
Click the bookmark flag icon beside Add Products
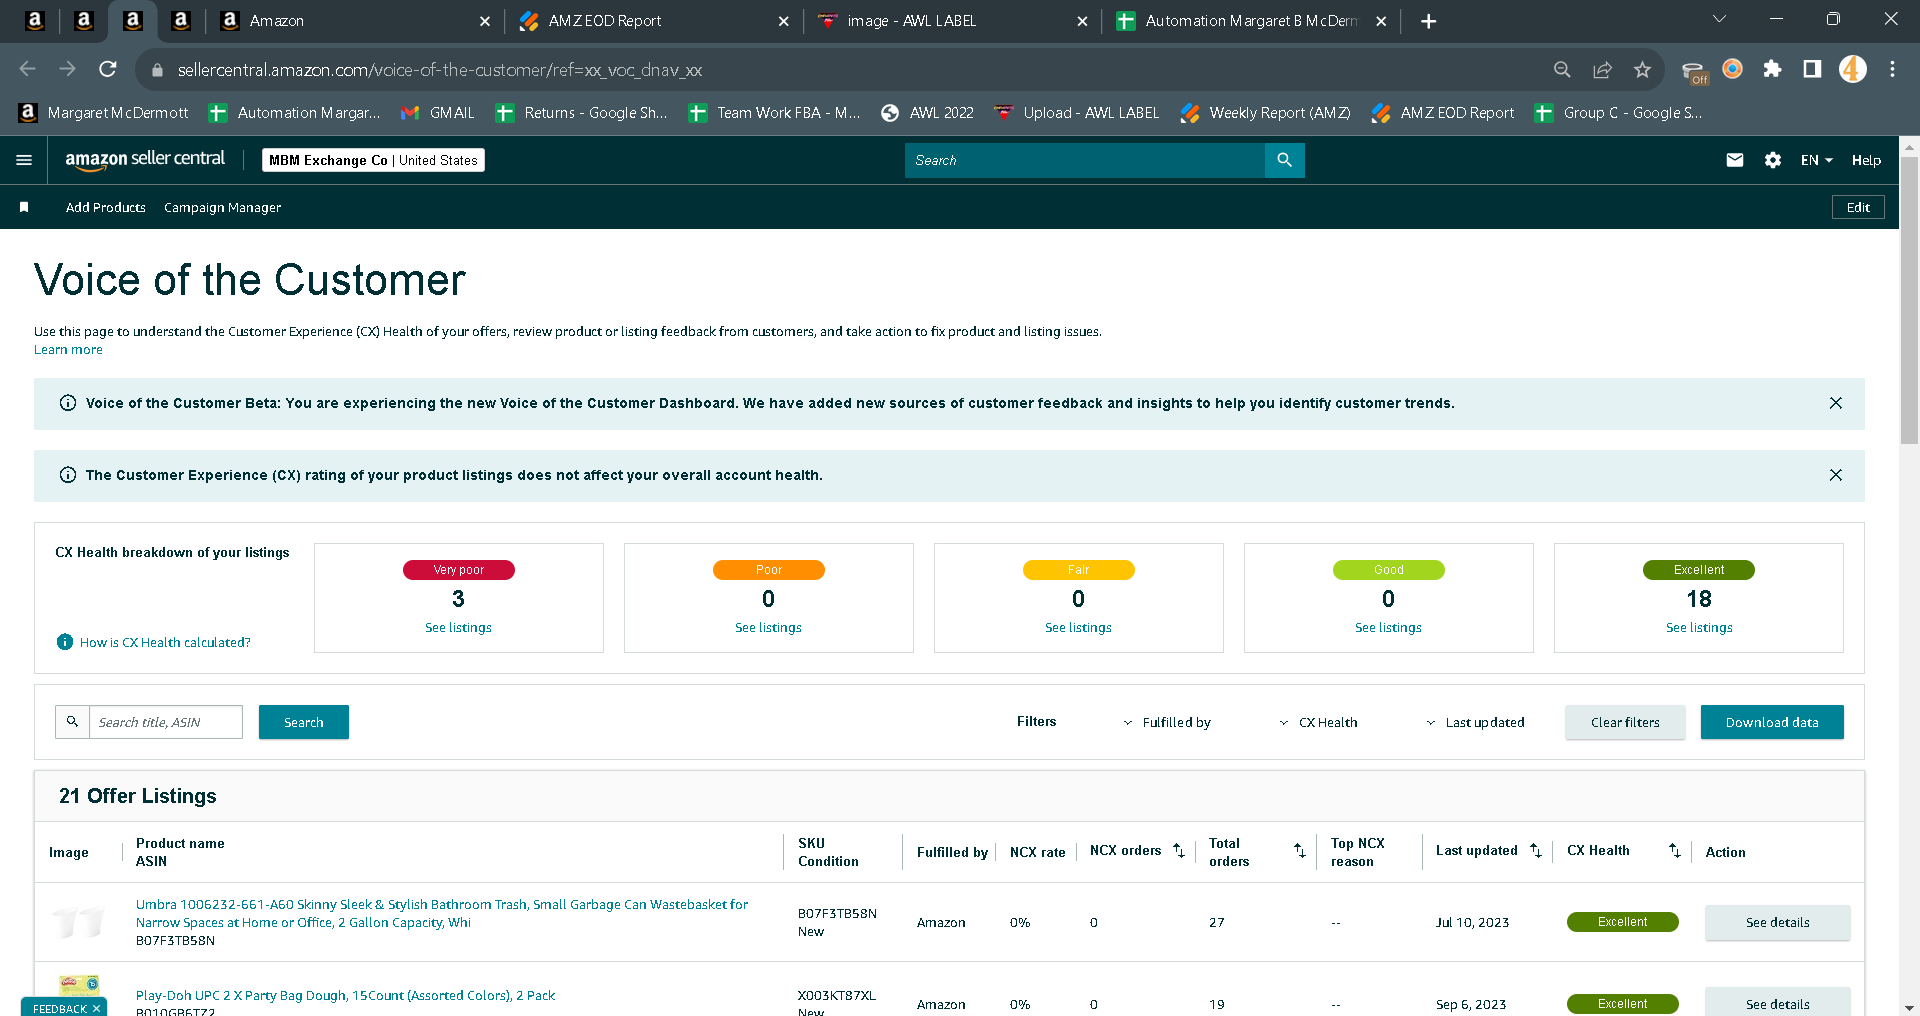[24, 207]
